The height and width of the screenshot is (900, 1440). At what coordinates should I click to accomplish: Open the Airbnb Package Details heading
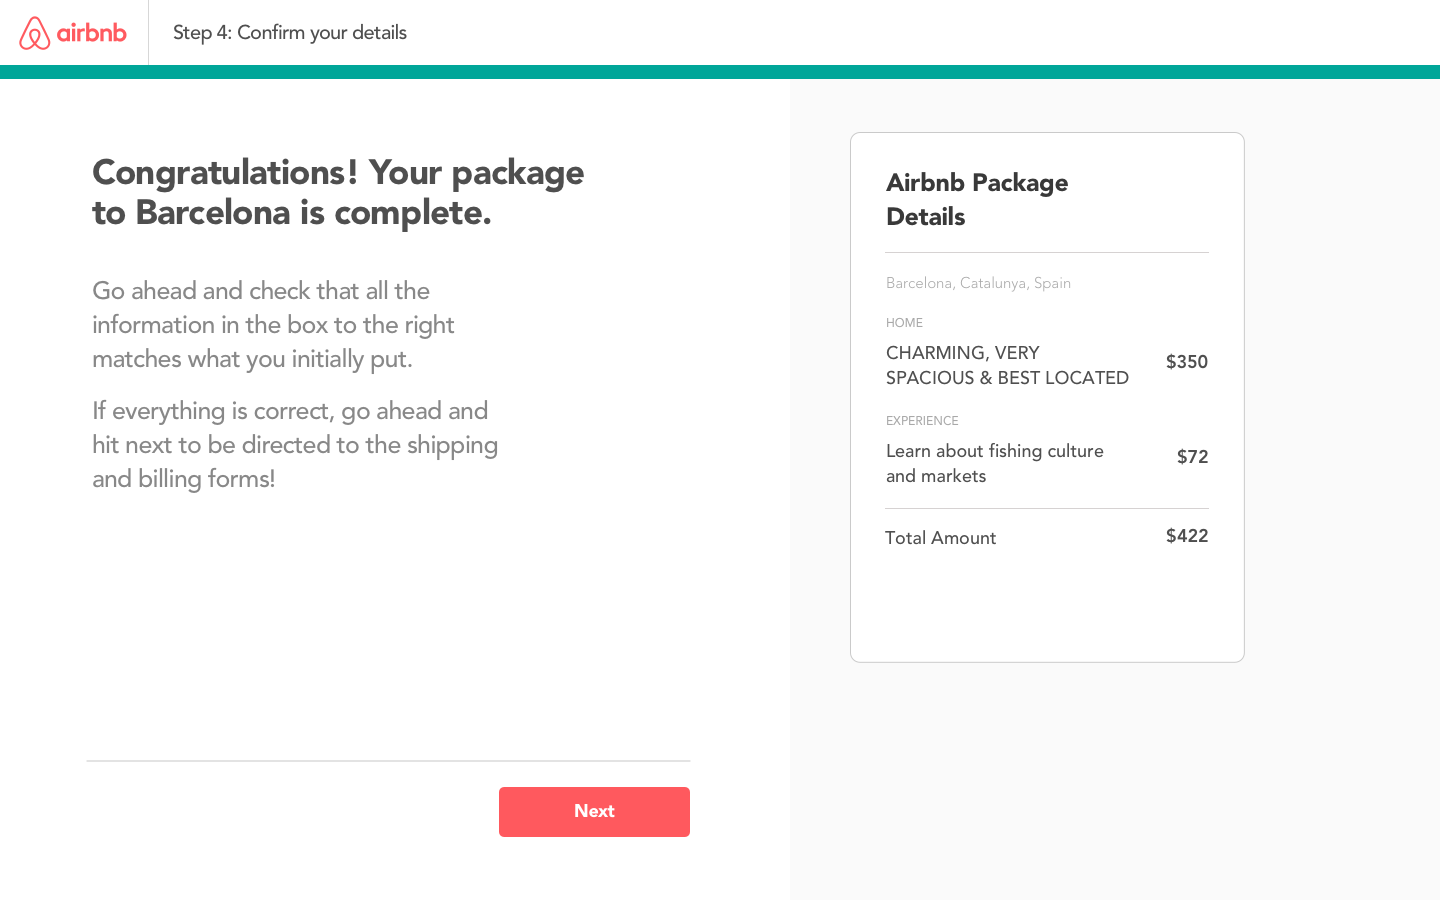pyautogui.click(x=977, y=200)
